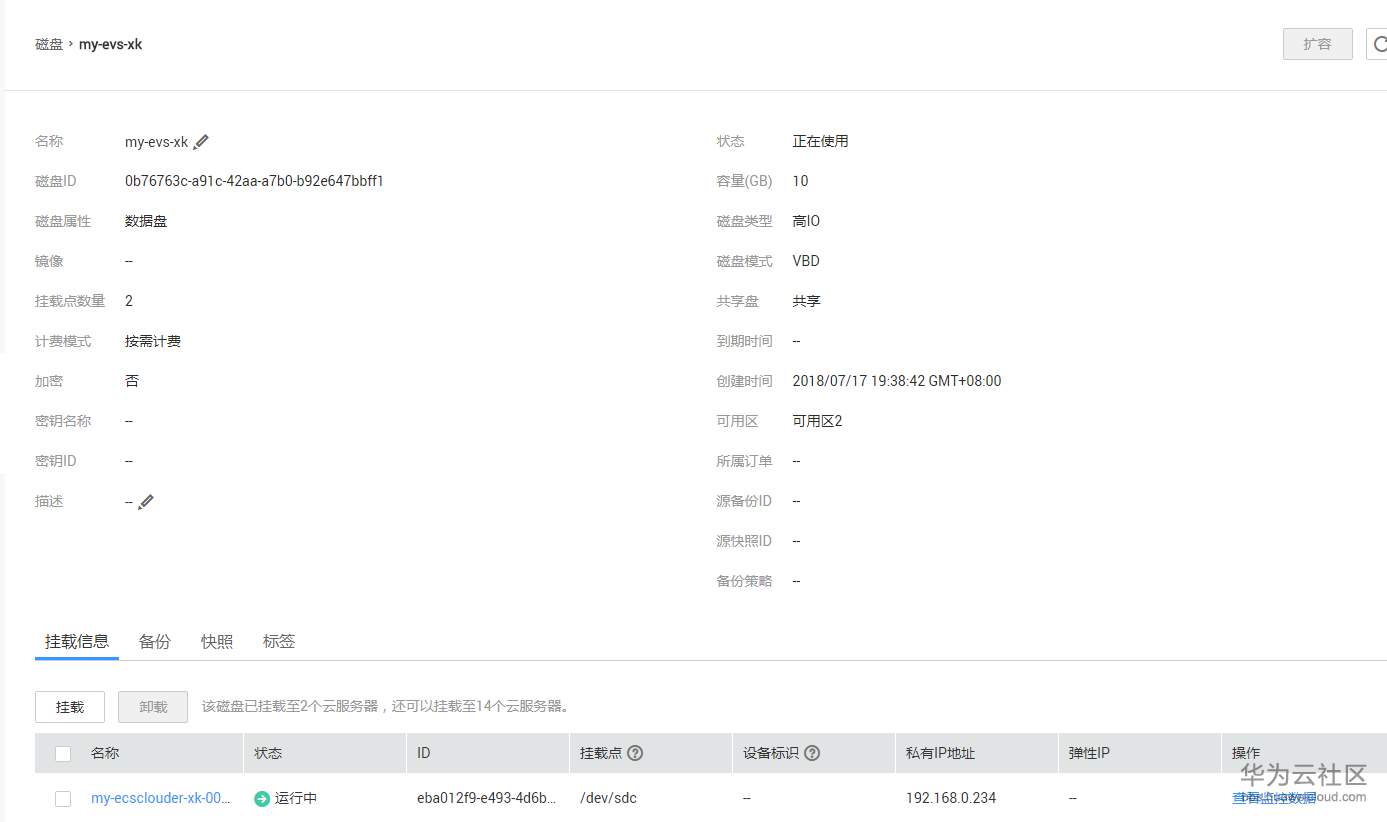Open the help tooltip beside 挂载点
This screenshot has height=822, width=1387.
pyautogui.click(x=636, y=752)
